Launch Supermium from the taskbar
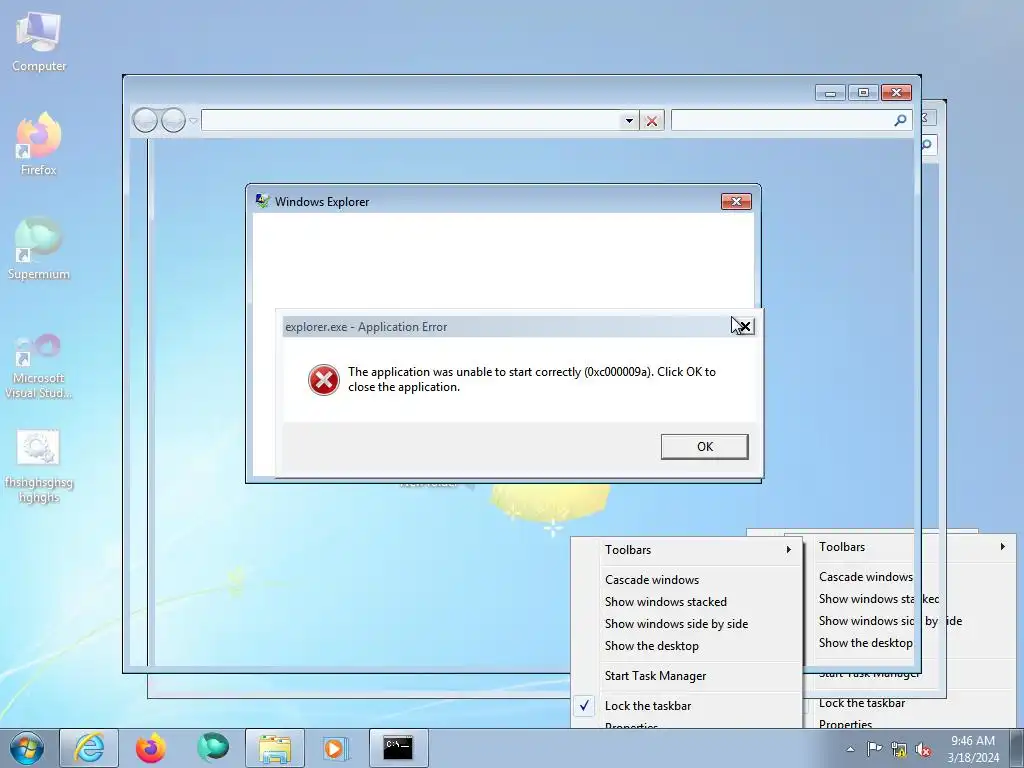The image size is (1024, 768). (213, 748)
